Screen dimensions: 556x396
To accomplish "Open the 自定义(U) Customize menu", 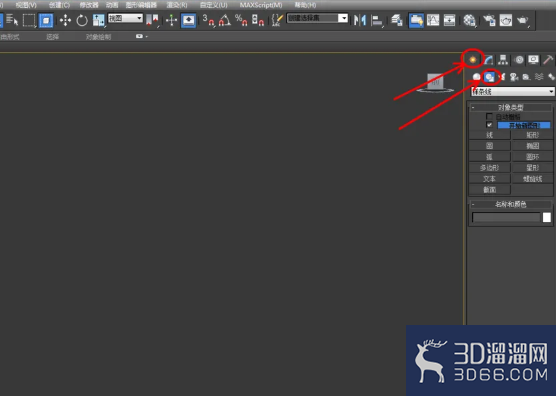I will (x=213, y=5).
